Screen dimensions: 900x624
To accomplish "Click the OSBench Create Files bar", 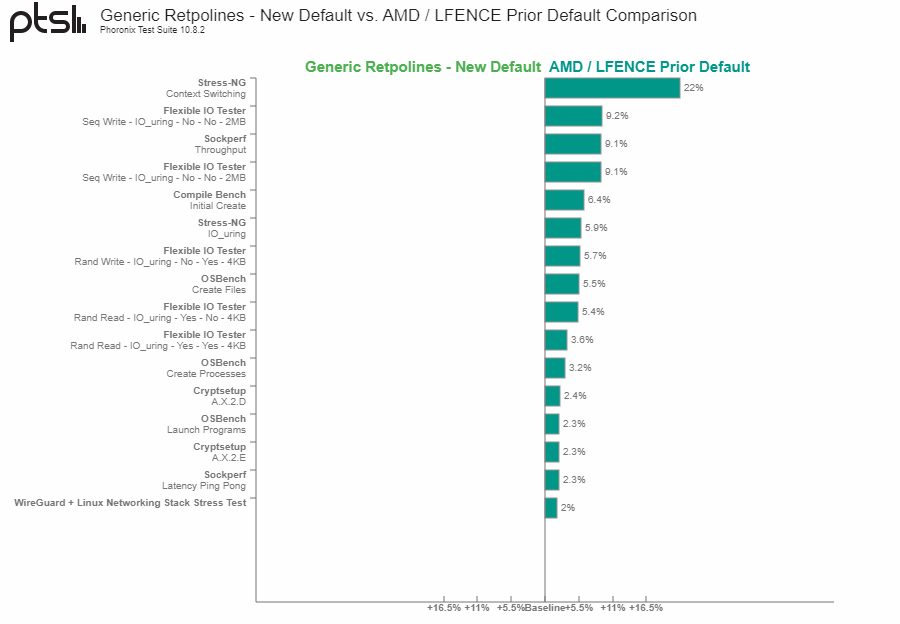I will [562, 284].
